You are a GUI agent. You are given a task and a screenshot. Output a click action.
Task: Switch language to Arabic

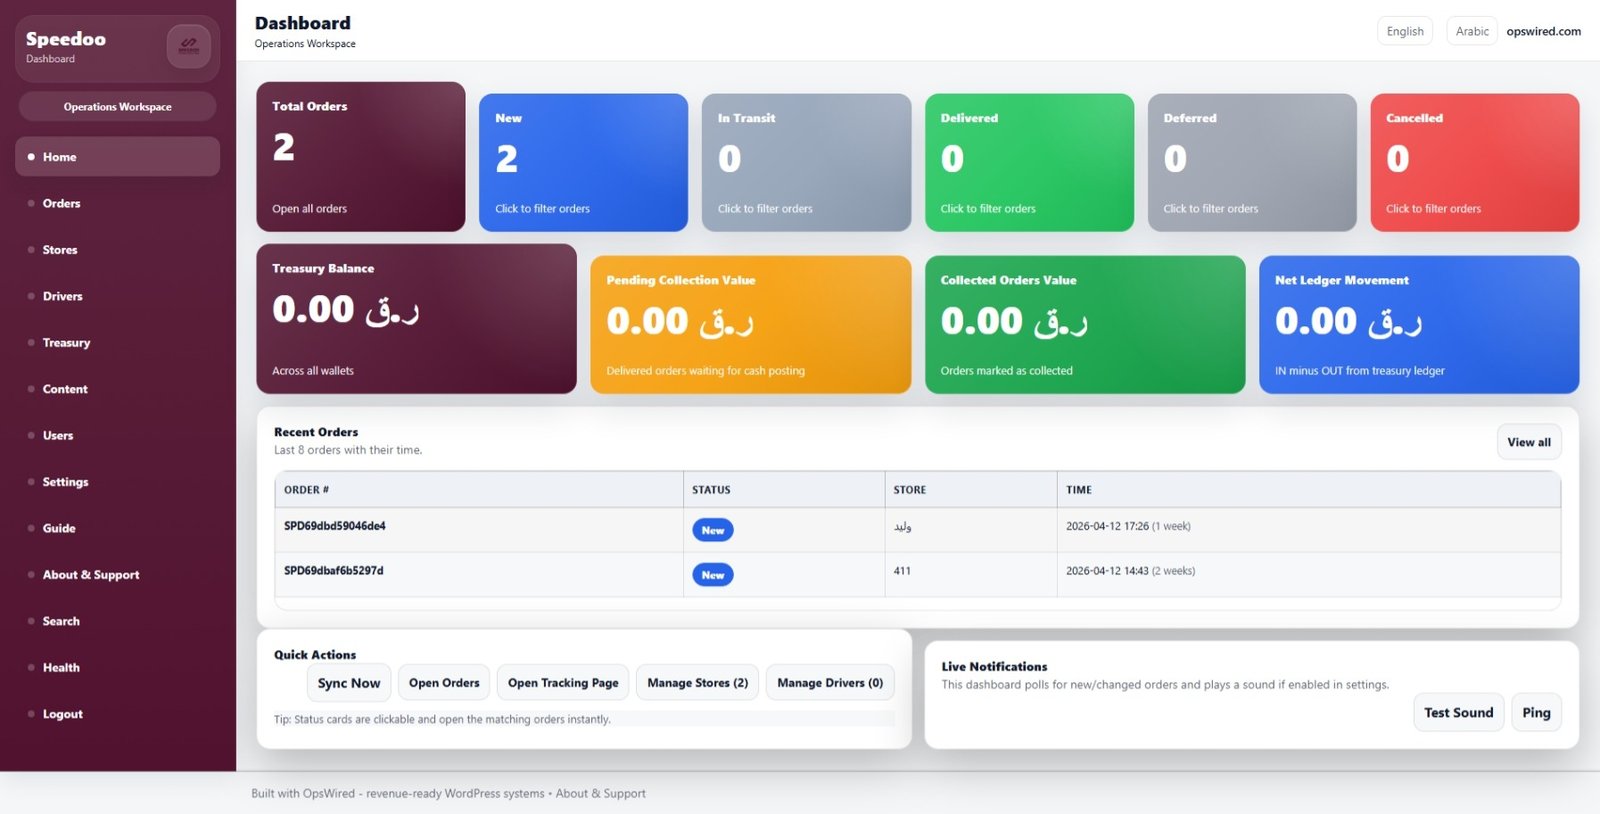(x=1472, y=31)
